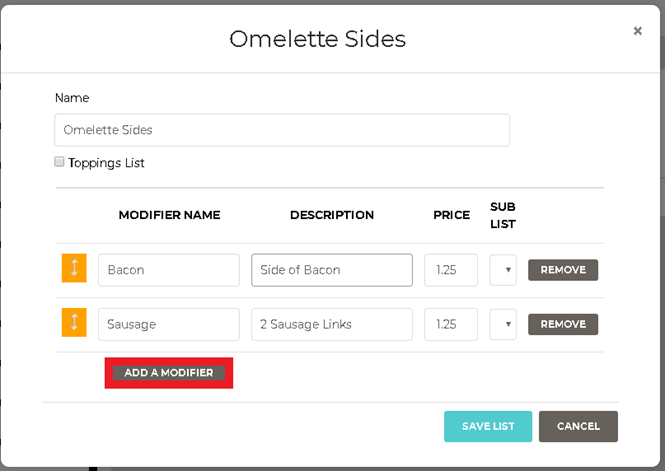The width and height of the screenshot is (665, 471).
Task: Click the Name field containing Omelette Sides
Action: click(x=282, y=130)
